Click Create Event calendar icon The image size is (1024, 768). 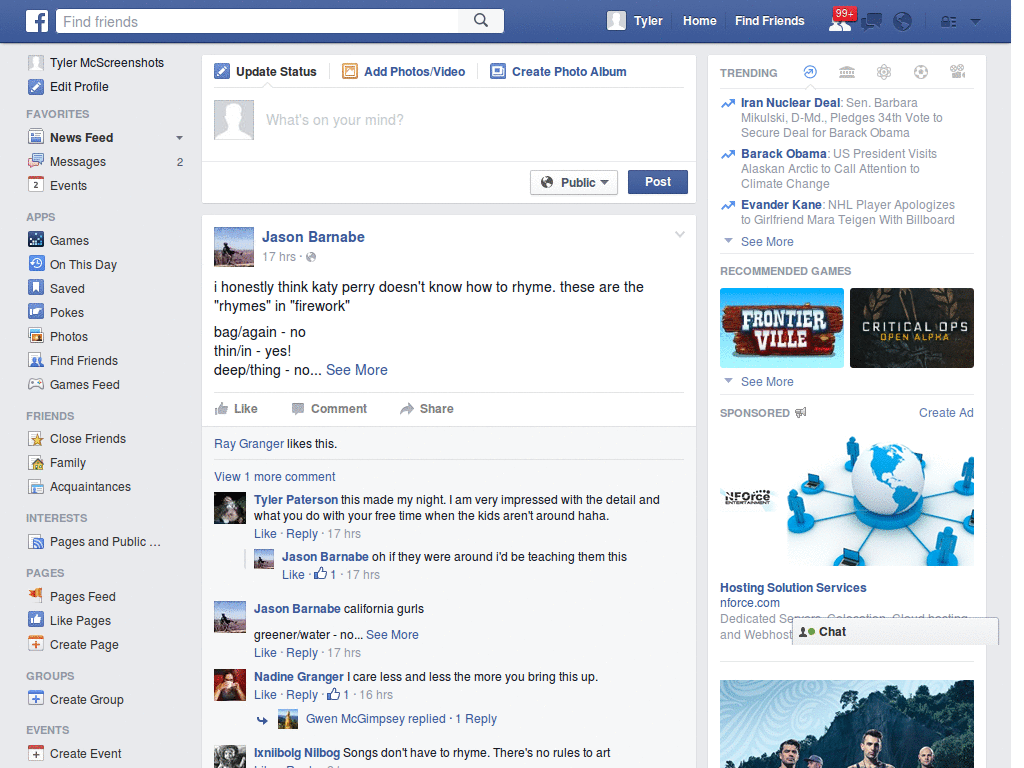36,753
